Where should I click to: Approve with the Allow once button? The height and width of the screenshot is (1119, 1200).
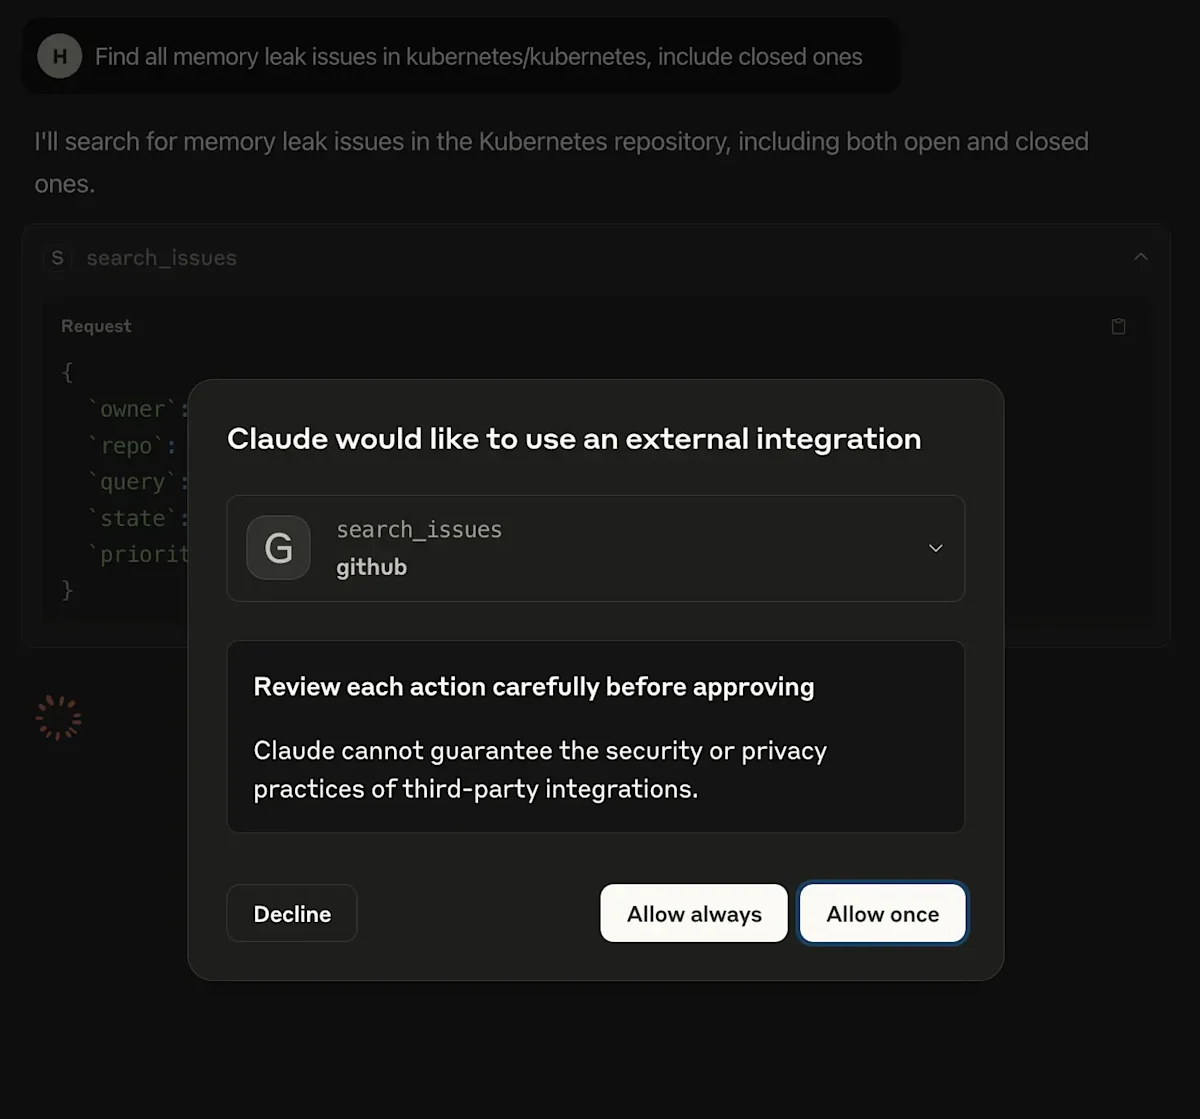883,913
